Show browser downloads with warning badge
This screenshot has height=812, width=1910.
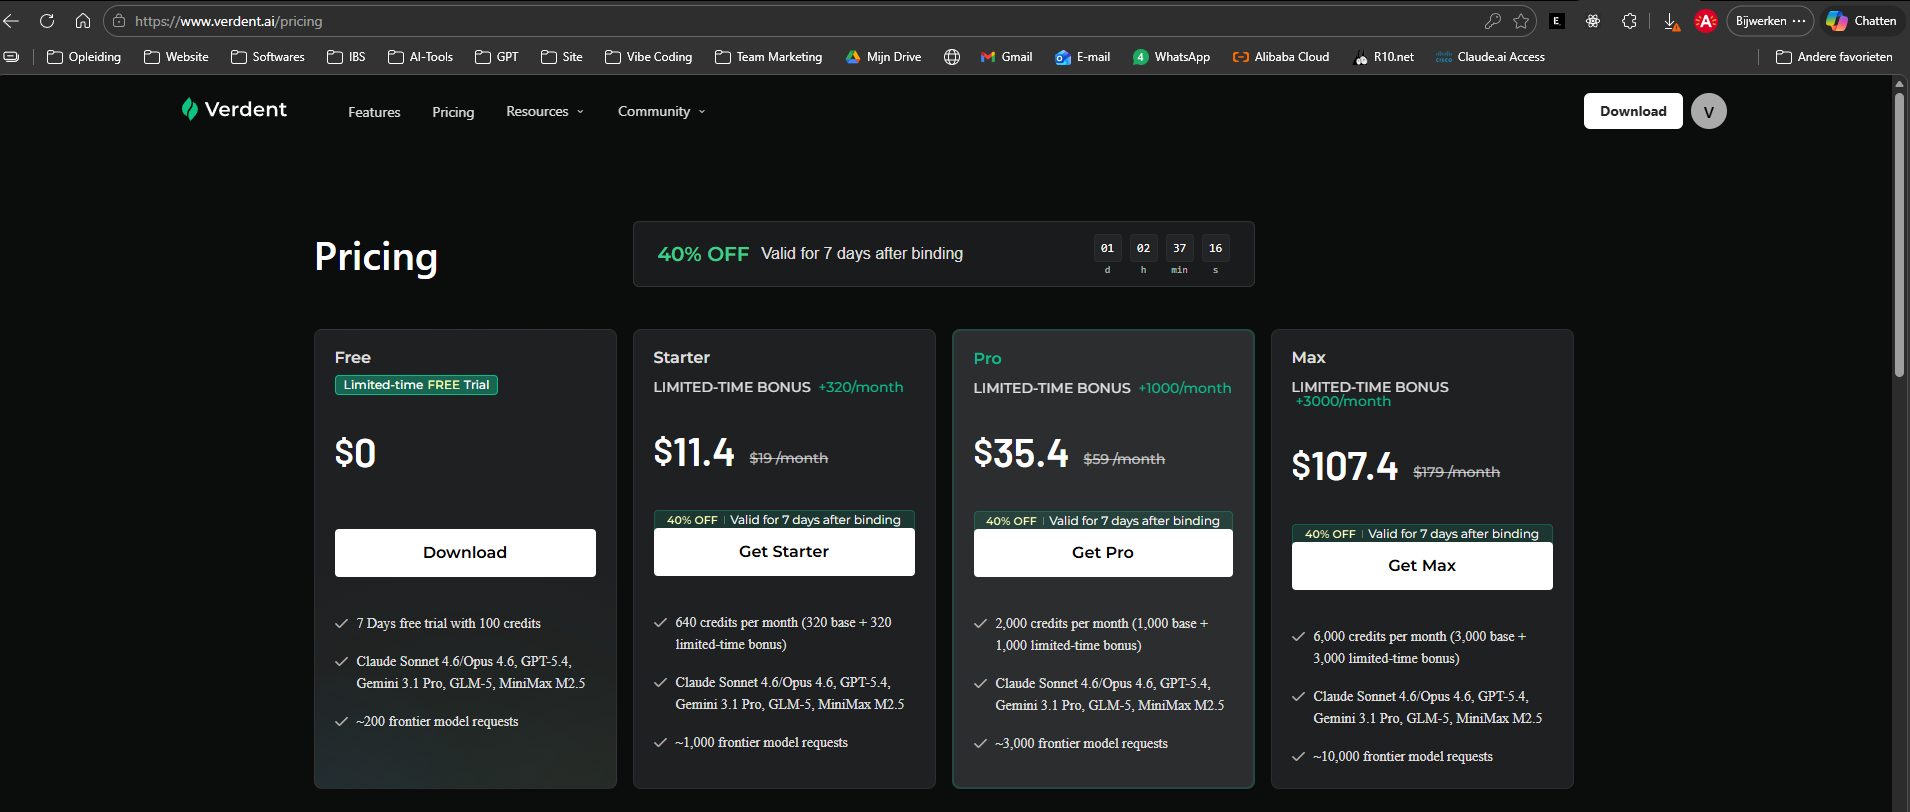click(x=1671, y=21)
